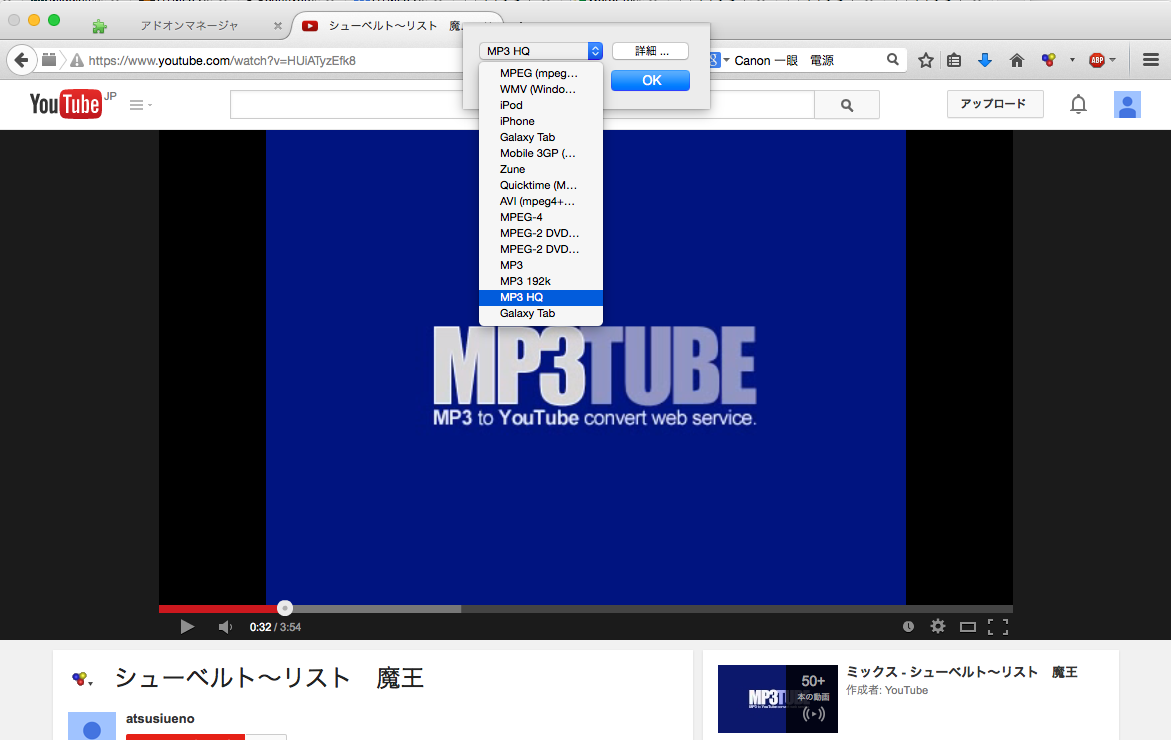Screen dimensions: 1171x740
Task: Click the YouTube search button
Action: pyautogui.click(x=847, y=105)
